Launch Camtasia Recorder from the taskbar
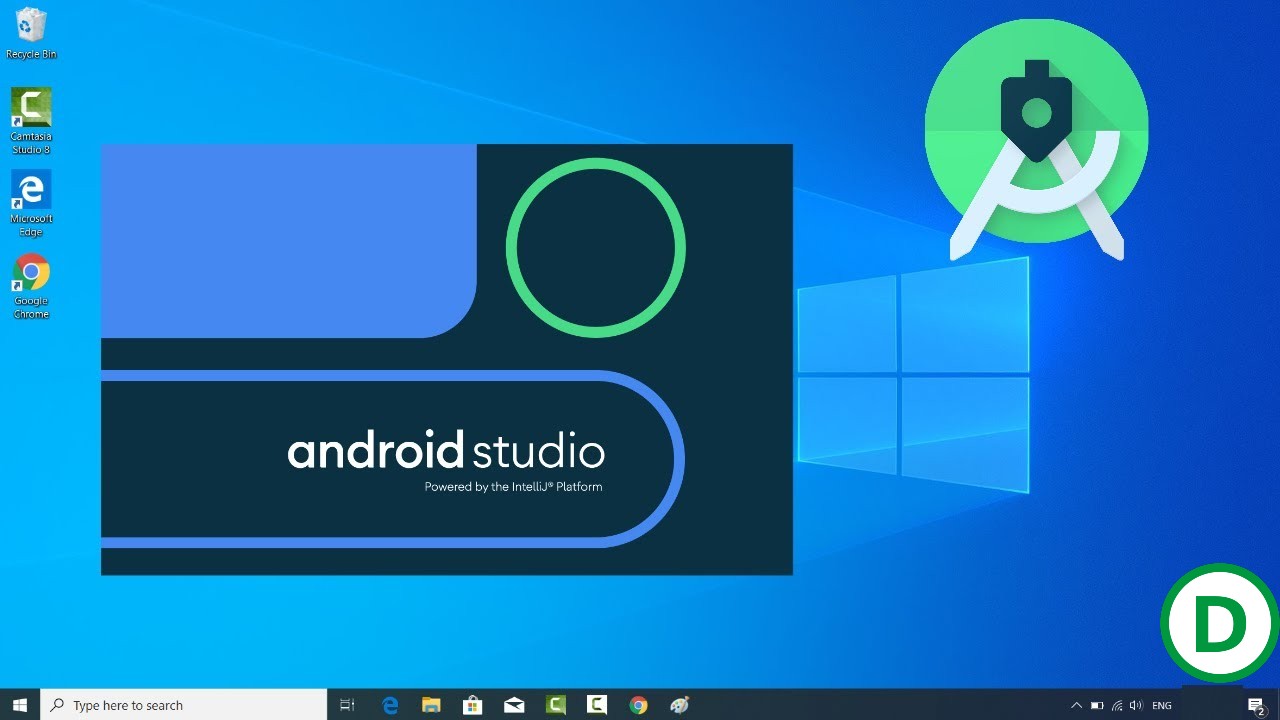Image resolution: width=1280 pixels, height=720 pixels. 597,704
